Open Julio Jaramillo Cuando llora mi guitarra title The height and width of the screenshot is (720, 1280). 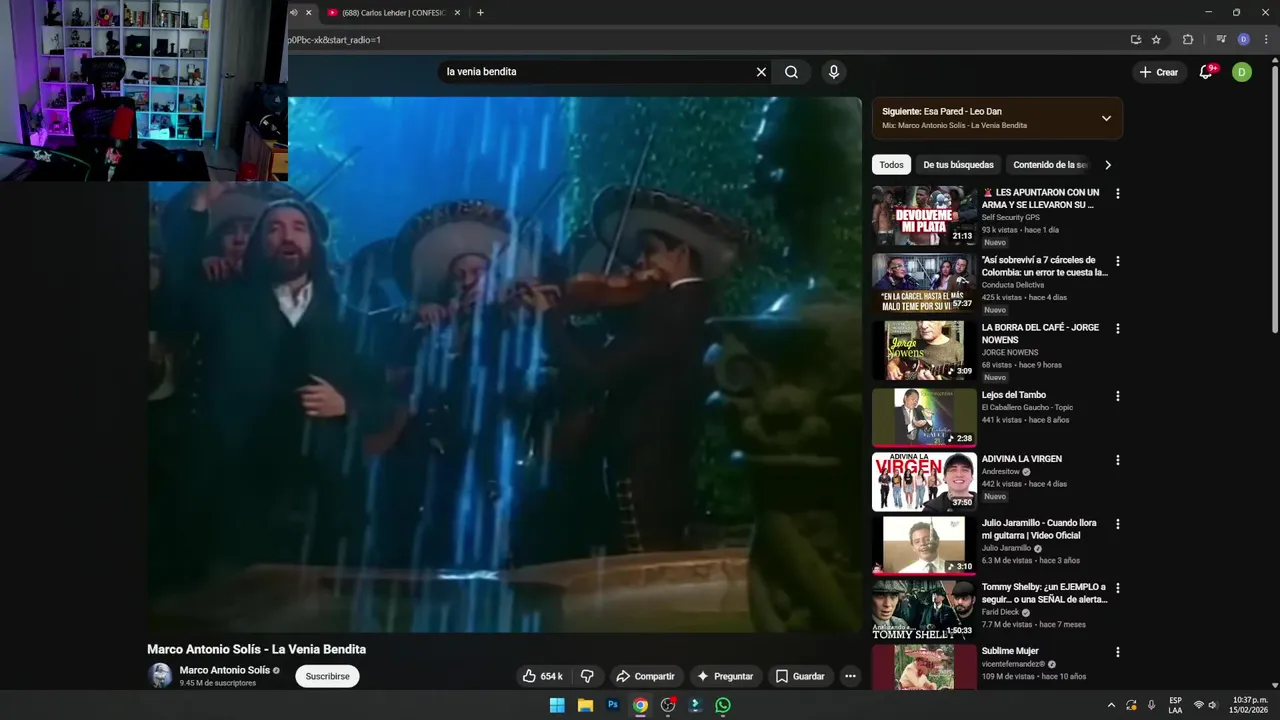coord(1039,529)
